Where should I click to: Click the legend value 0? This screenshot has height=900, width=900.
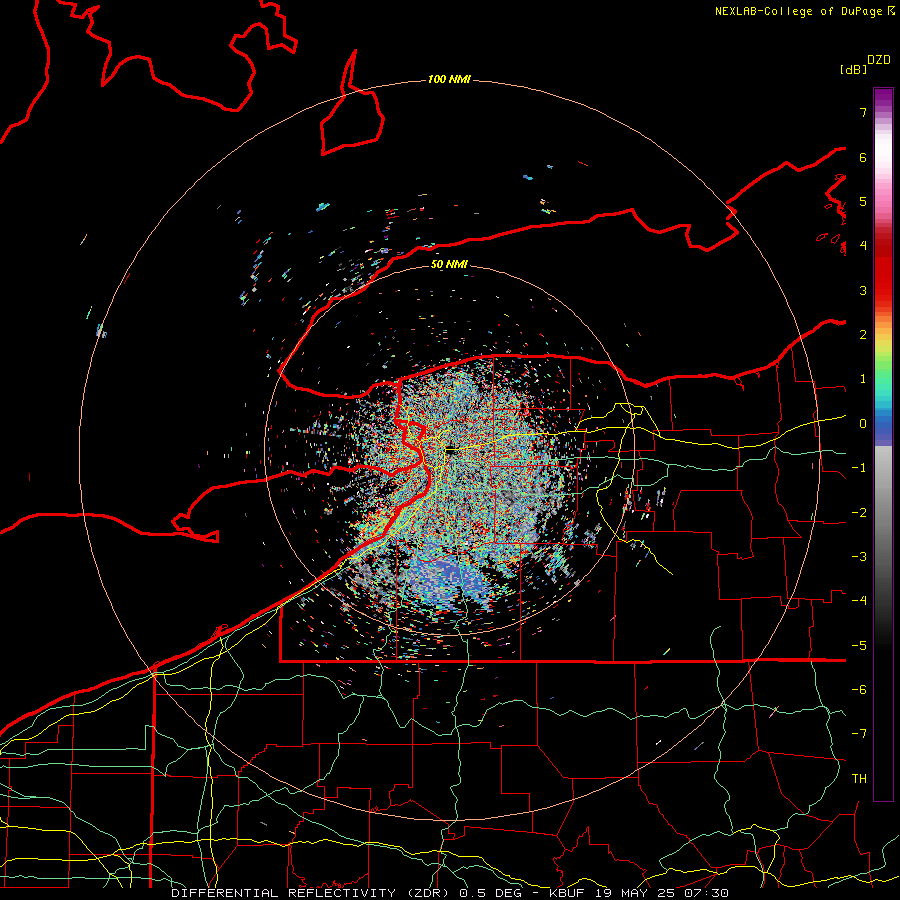(863, 424)
